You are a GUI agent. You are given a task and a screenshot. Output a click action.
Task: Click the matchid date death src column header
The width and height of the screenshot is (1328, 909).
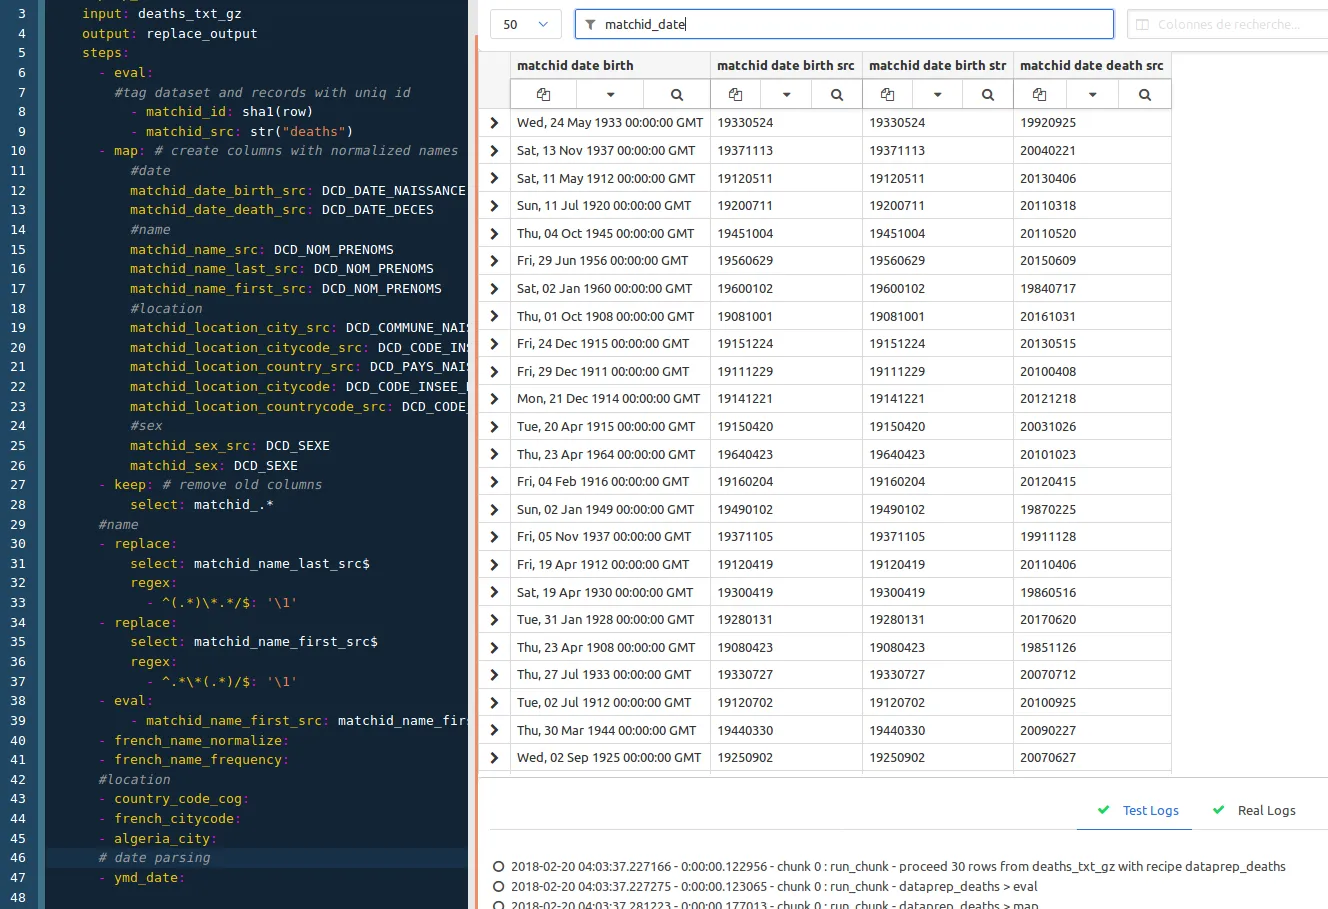point(1092,64)
